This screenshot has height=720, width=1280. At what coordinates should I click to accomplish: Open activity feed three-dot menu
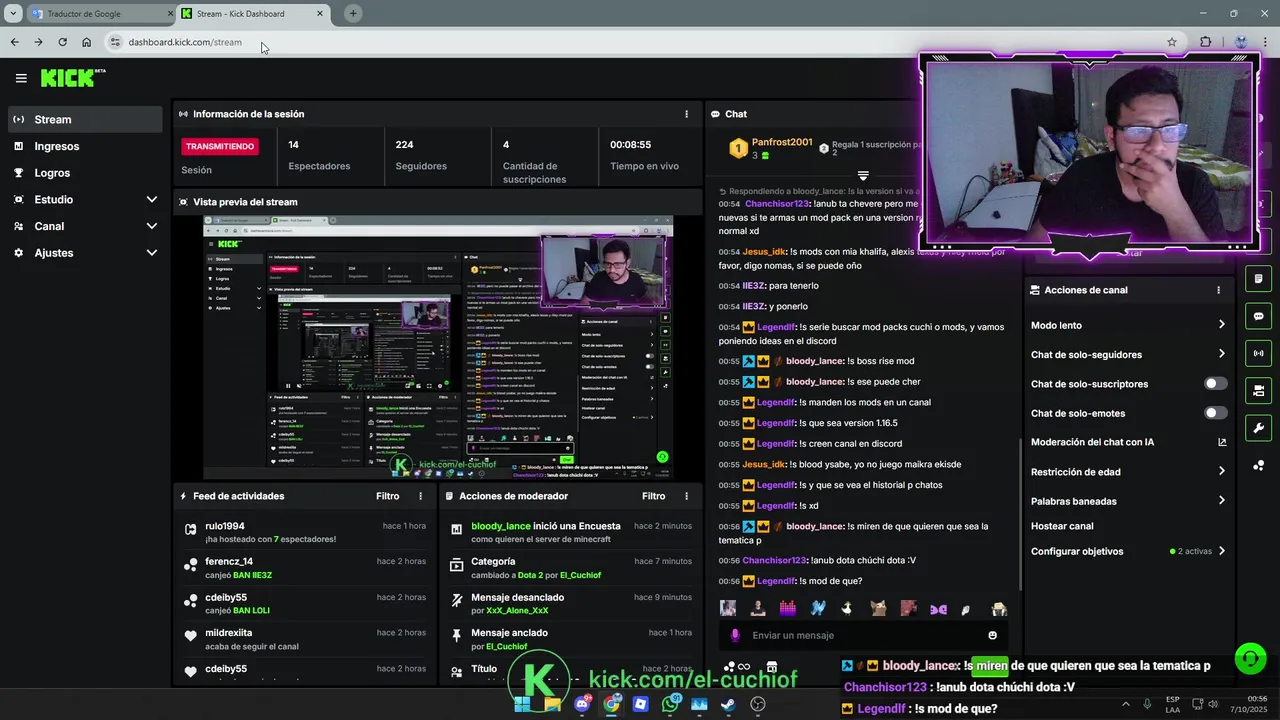[420, 496]
